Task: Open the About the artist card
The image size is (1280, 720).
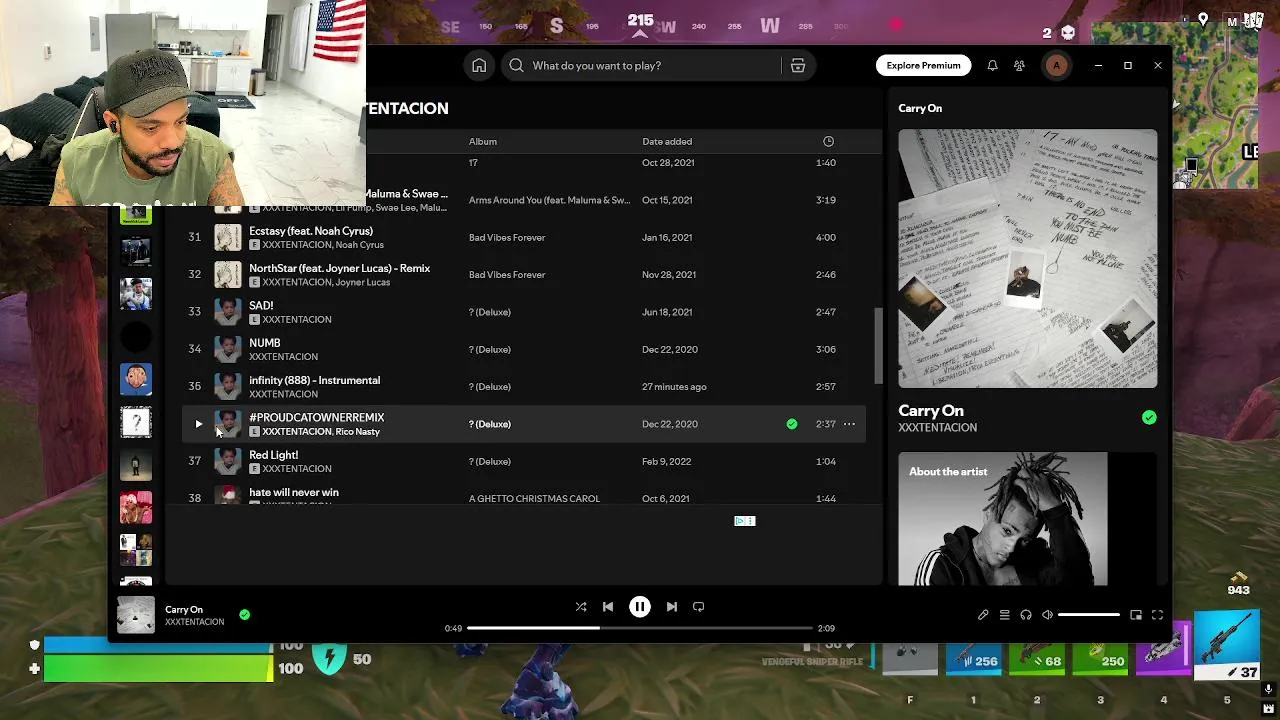Action: point(1027,518)
